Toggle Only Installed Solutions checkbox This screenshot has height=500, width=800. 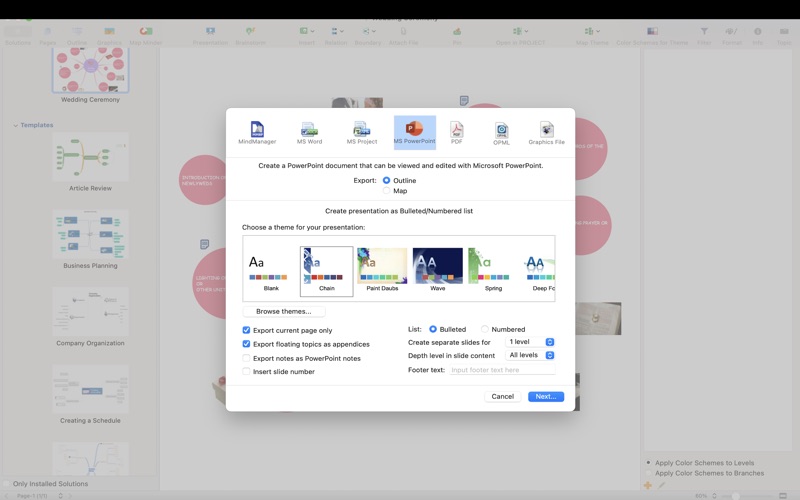[7, 484]
